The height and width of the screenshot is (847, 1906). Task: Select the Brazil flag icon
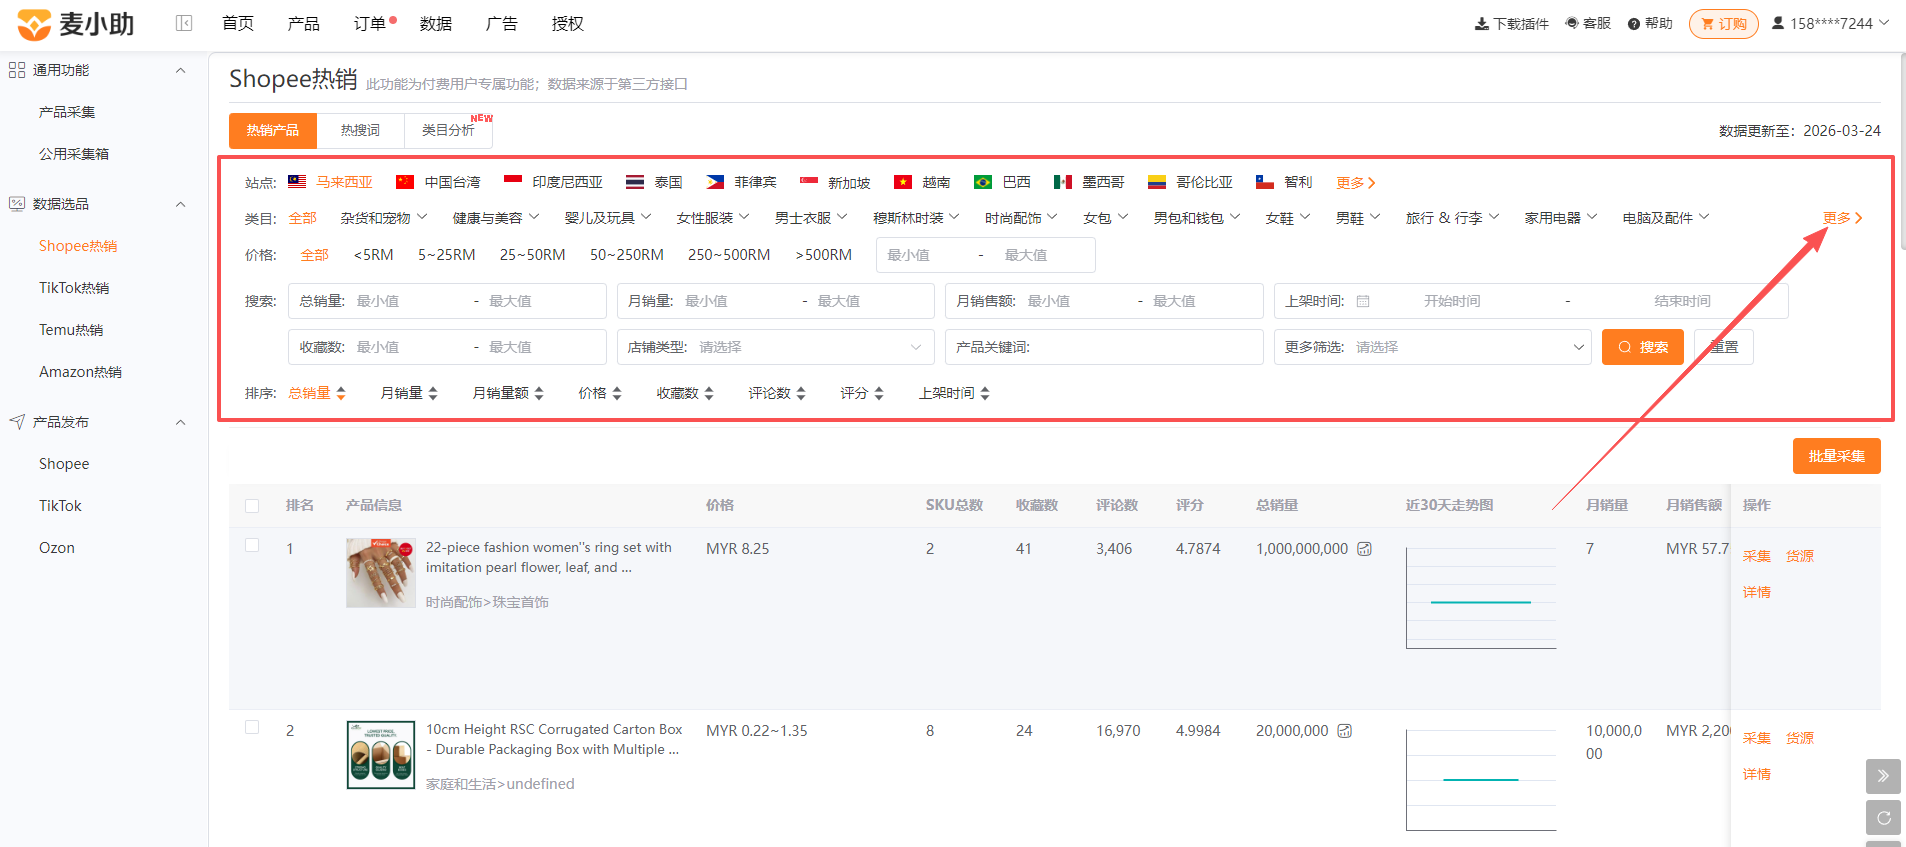click(x=983, y=182)
